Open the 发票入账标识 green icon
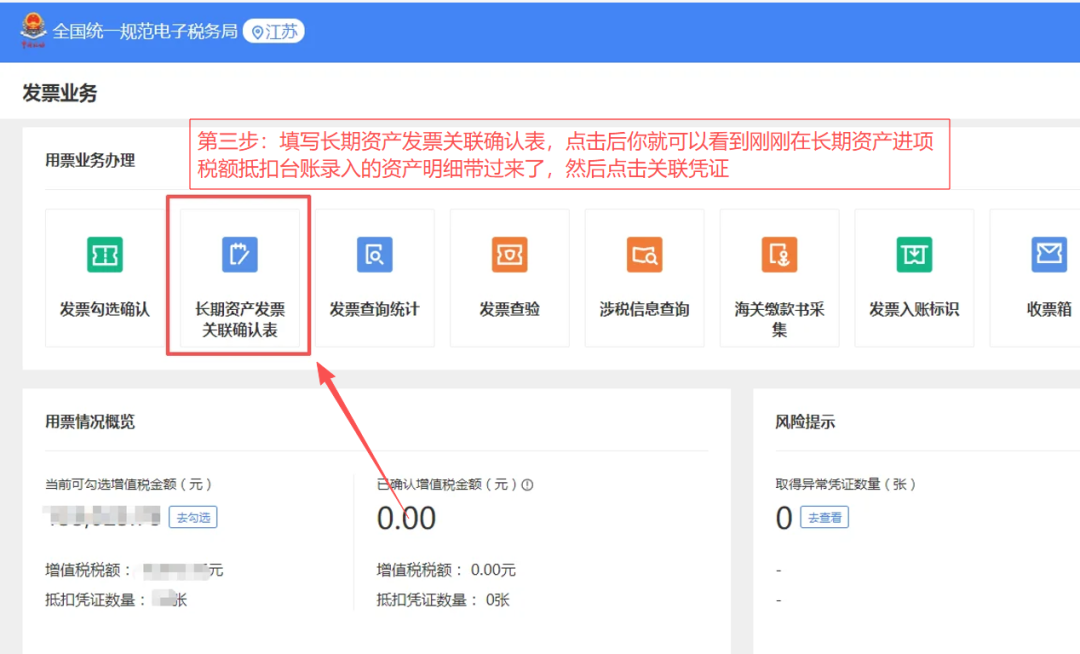1080x654 pixels. 914,255
